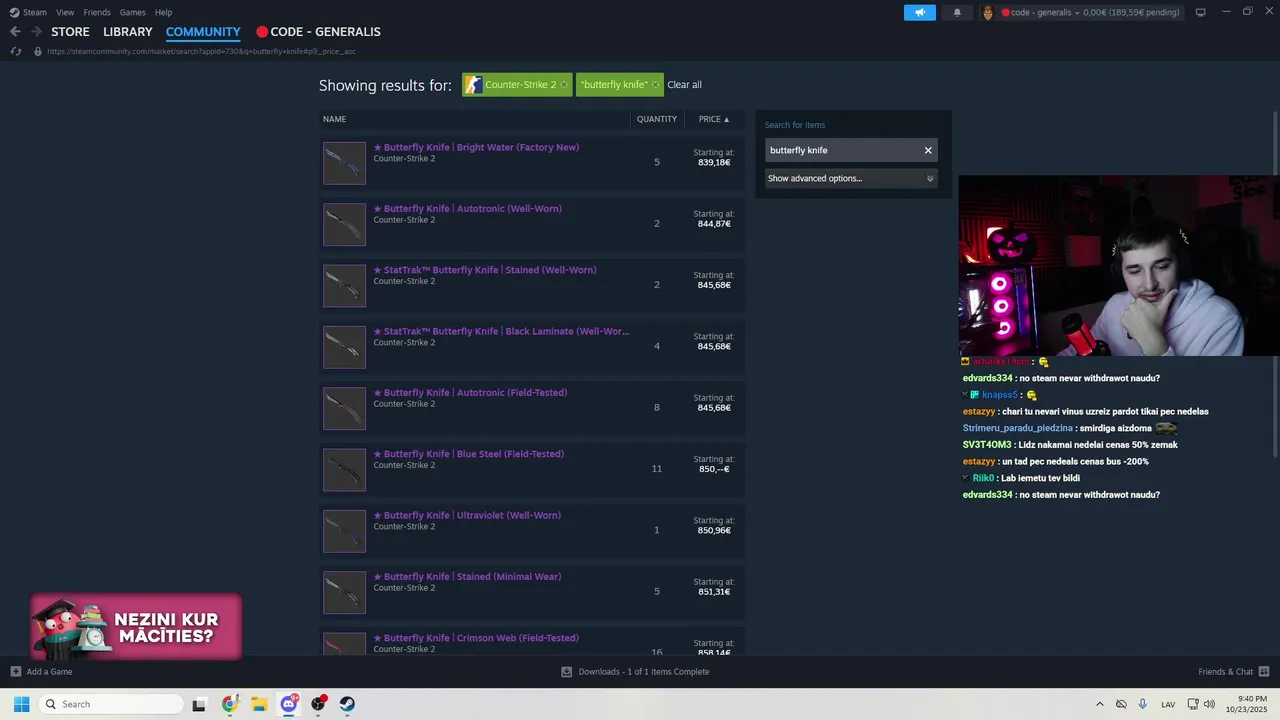The width and height of the screenshot is (1280, 720).
Task: Switch the LAV keyboard language
Action: (1168, 705)
